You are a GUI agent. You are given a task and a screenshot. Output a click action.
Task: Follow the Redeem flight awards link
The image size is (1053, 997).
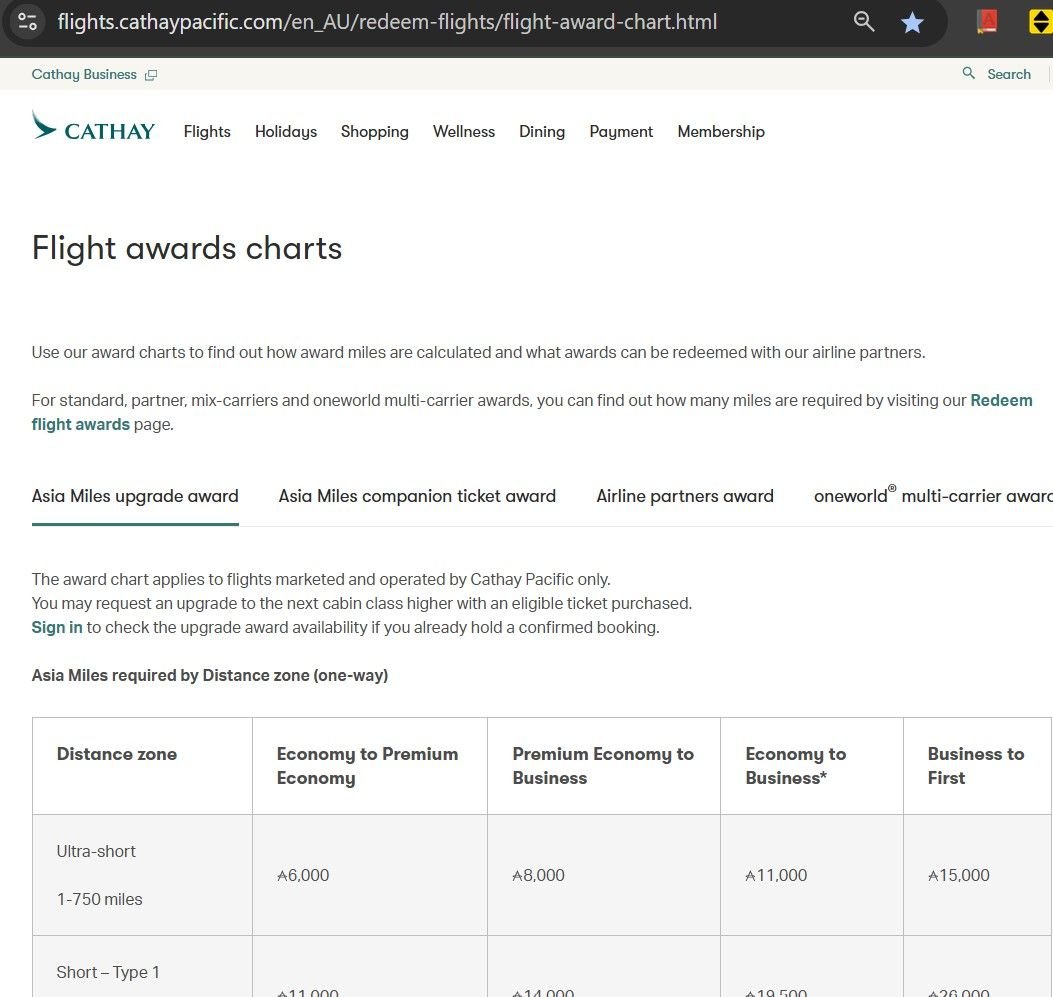(x=1001, y=401)
